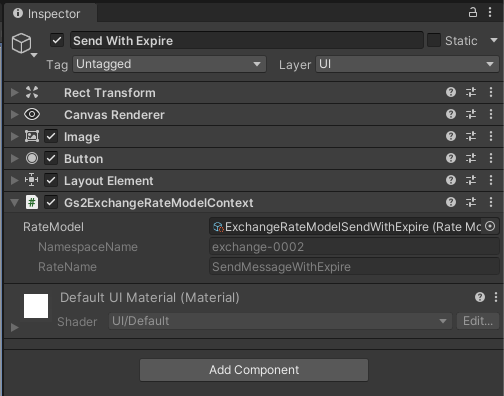
Task: Click the Default UI Material (Material) title
Action: (x=150, y=297)
